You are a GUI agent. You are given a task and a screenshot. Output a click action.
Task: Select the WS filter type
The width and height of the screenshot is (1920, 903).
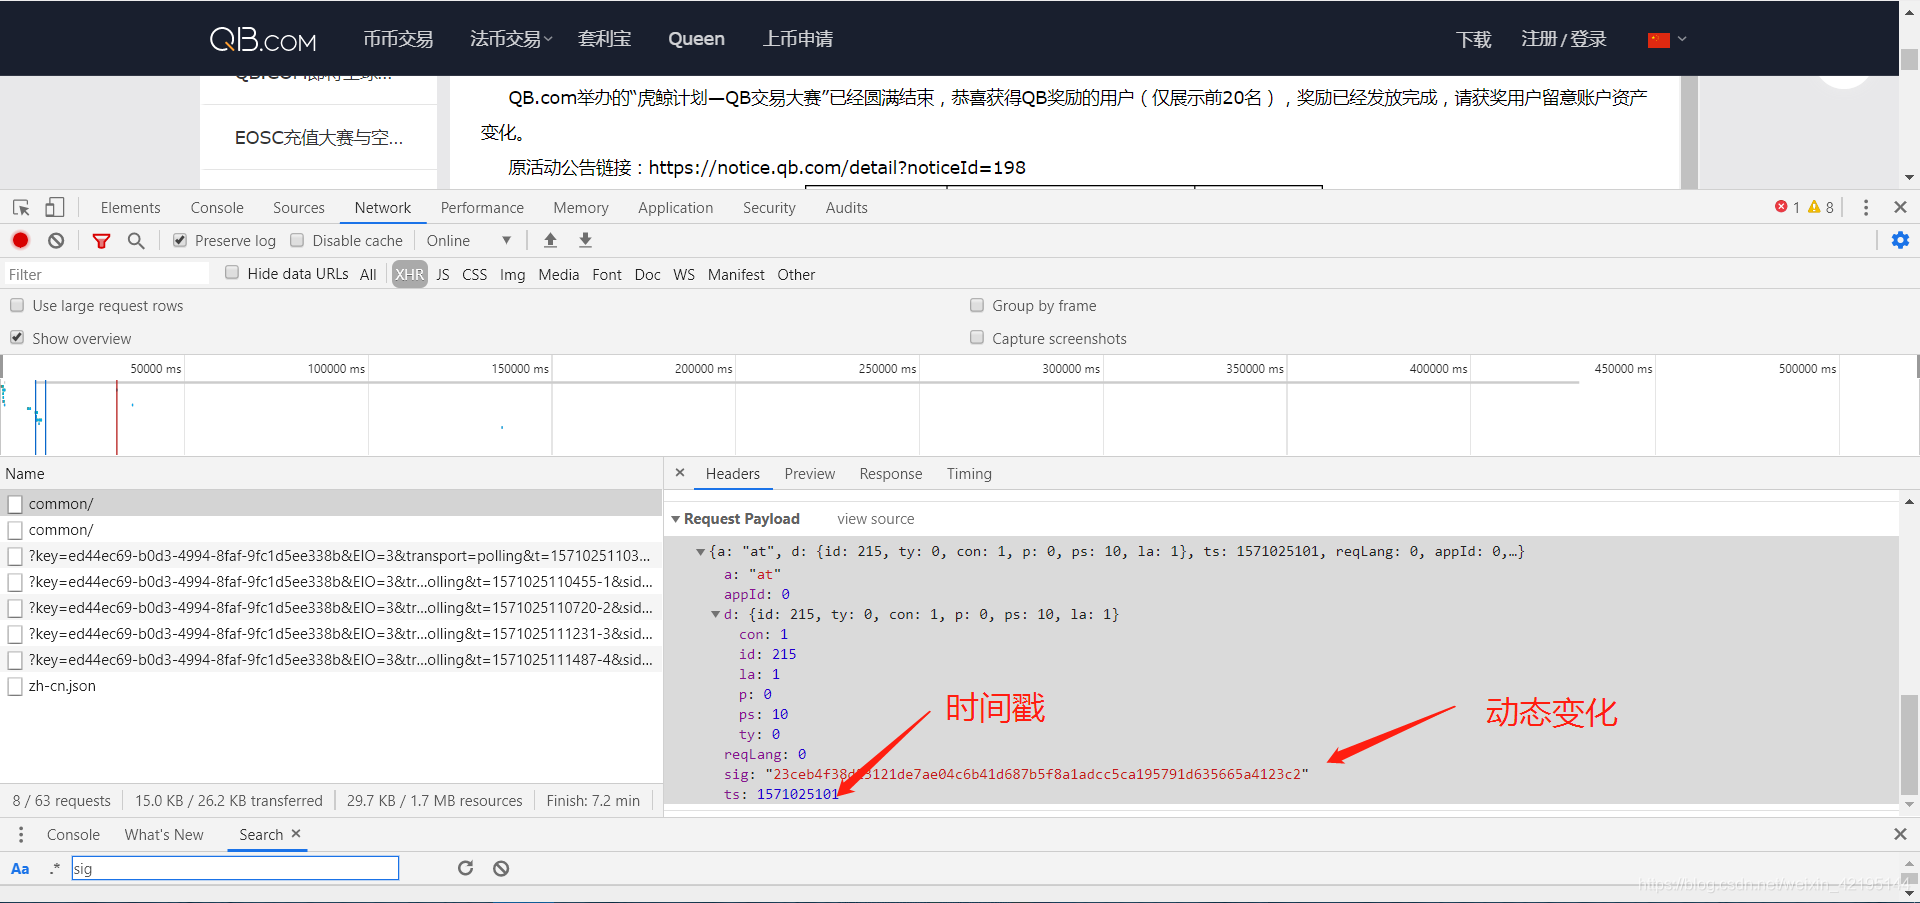click(x=684, y=275)
